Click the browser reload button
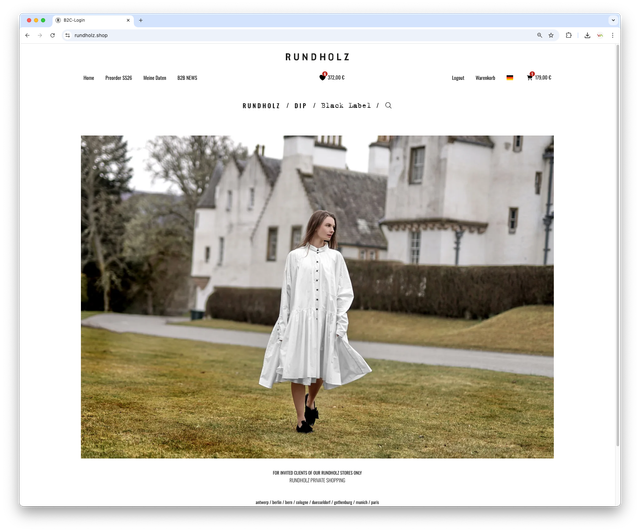 point(53,35)
